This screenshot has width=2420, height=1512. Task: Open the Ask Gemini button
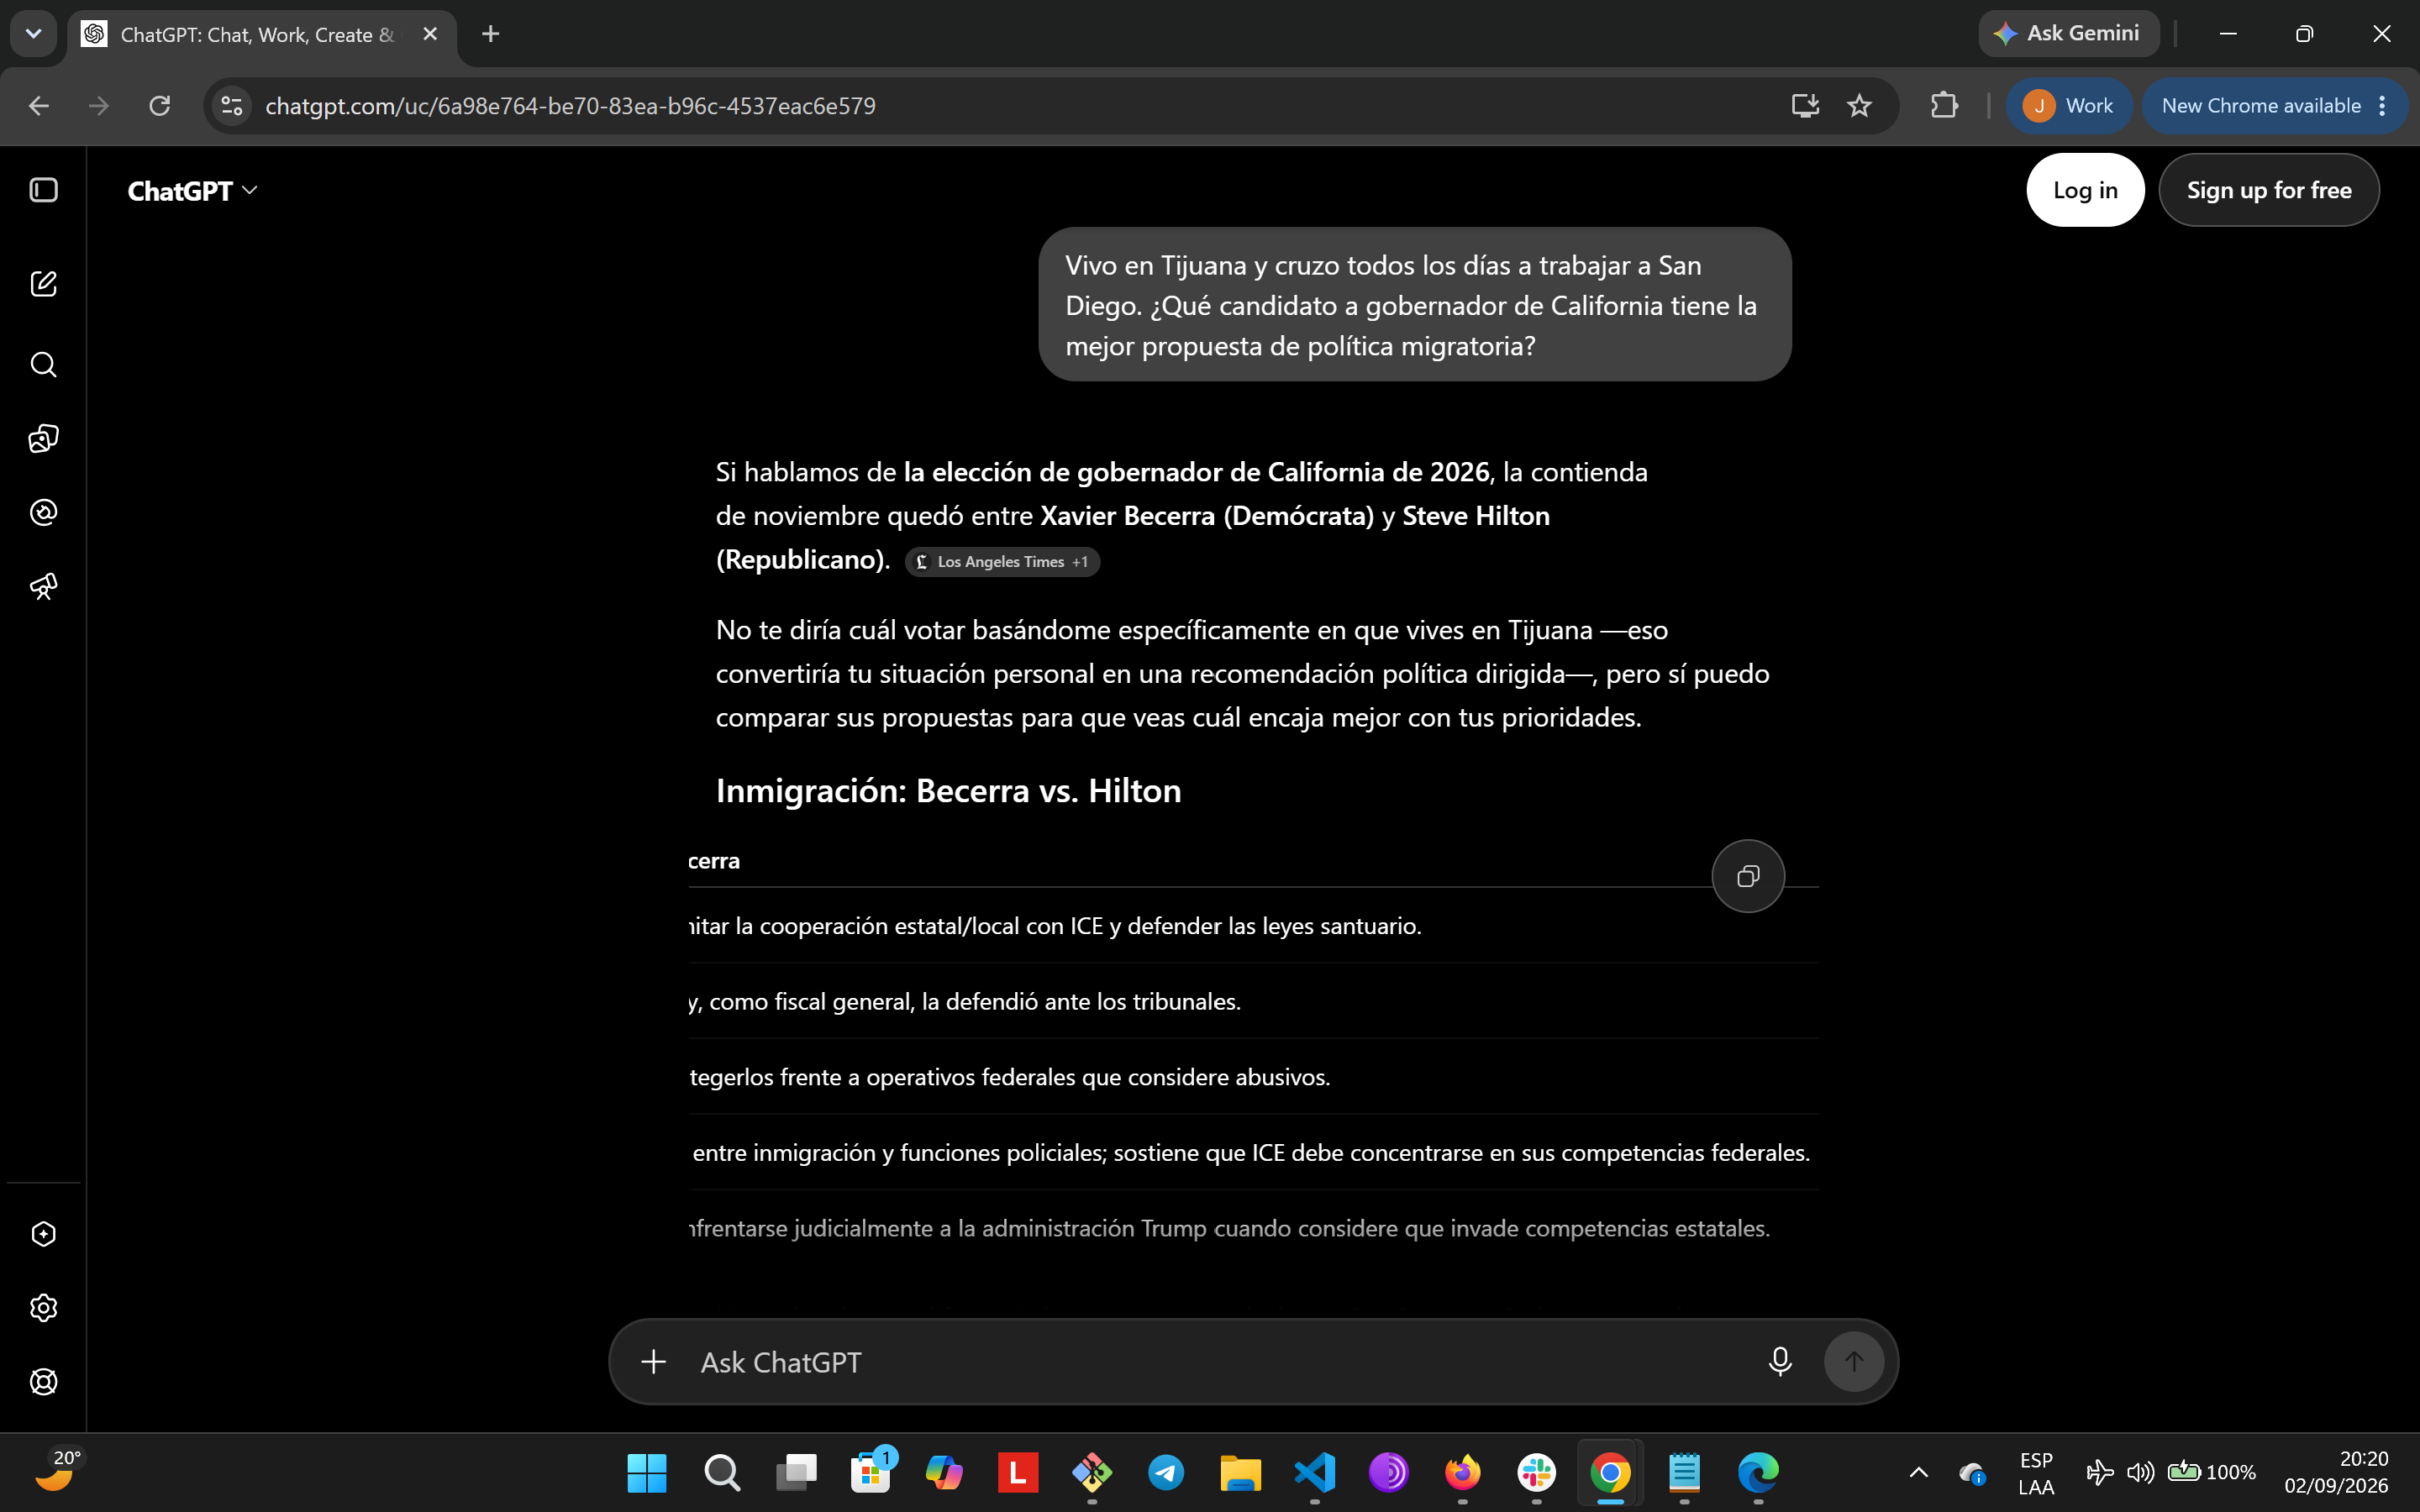(x=2068, y=34)
